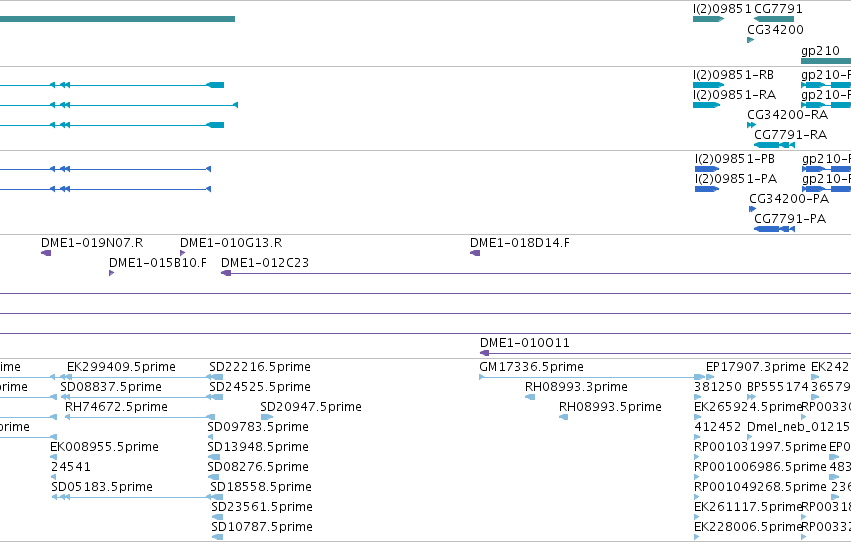The width and height of the screenshot is (851, 542).
Task: Select the SD20947.5prime EST arrow glyph
Action: [266, 417]
